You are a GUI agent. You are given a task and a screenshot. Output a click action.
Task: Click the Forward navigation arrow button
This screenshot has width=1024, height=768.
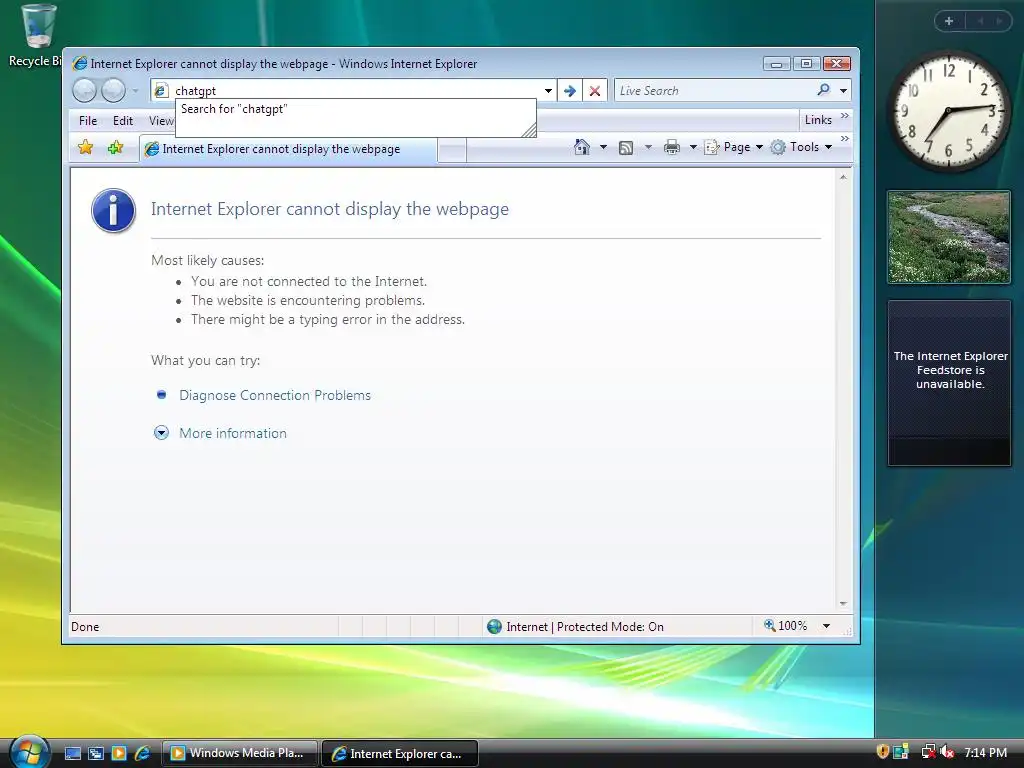pos(113,90)
